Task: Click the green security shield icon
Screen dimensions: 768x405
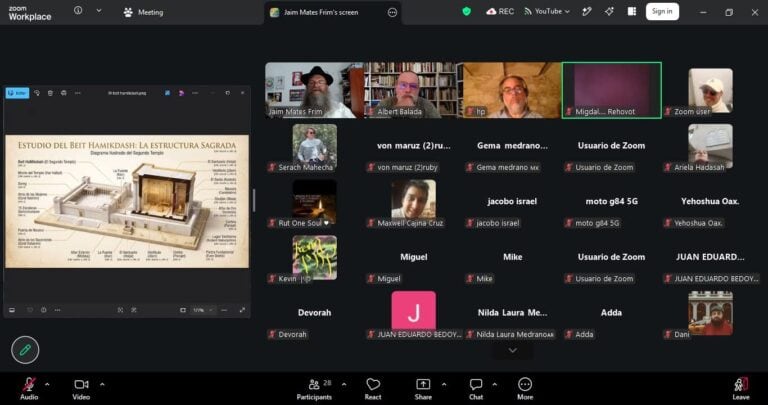Action: pyautogui.click(x=467, y=11)
